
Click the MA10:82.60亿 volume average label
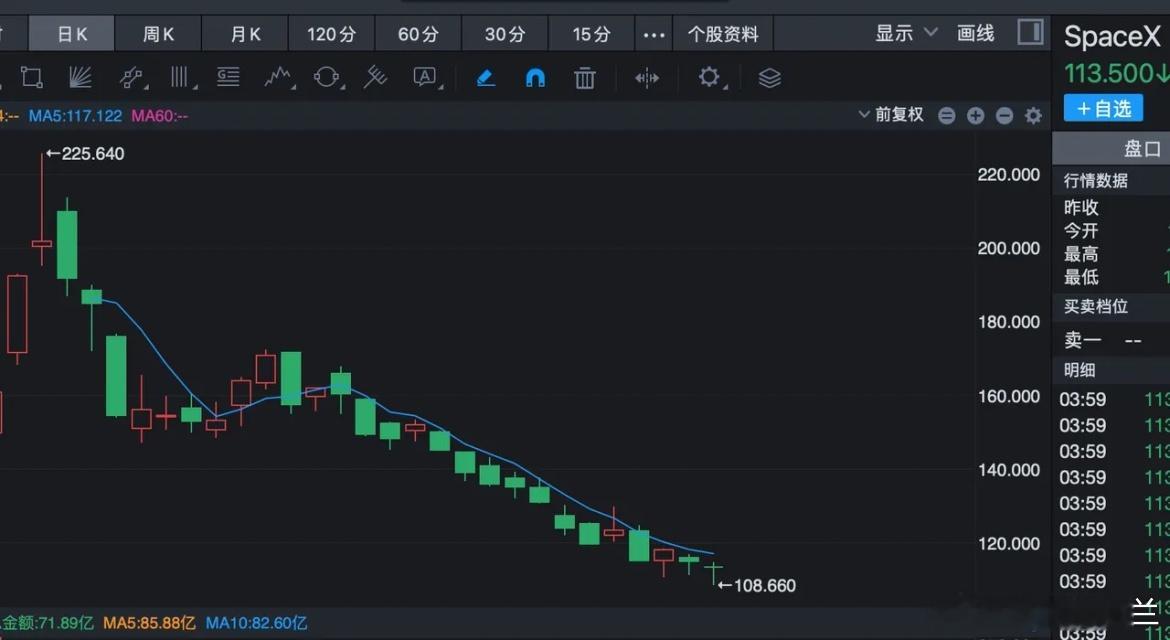(x=256, y=623)
